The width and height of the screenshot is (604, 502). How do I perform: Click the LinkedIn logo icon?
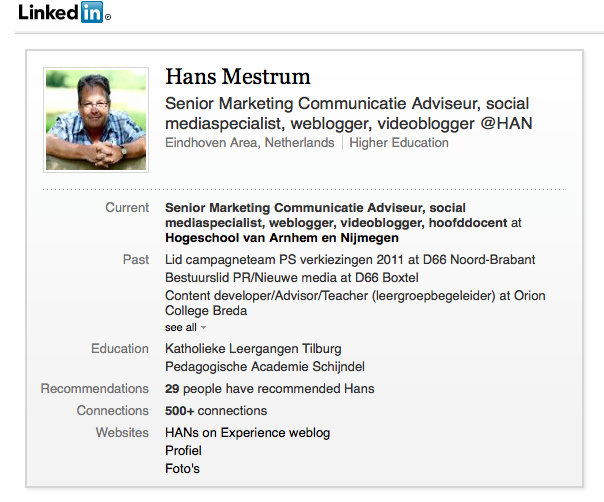pos(64,12)
